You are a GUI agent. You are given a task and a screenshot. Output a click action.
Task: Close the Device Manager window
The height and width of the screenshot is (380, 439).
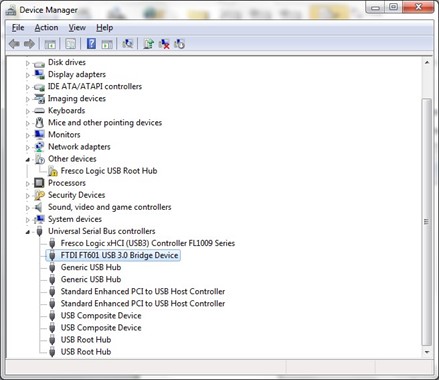tap(419, 7)
